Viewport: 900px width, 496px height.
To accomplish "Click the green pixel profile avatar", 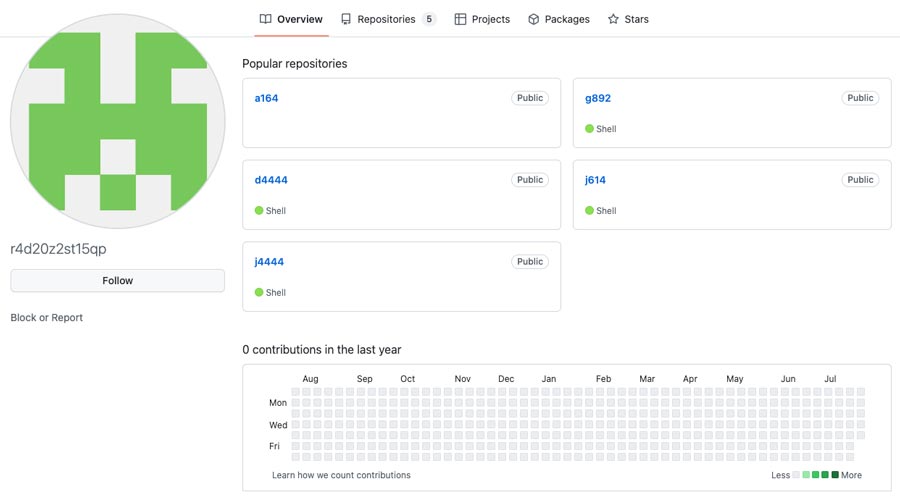I will click(x=118, y=121).
